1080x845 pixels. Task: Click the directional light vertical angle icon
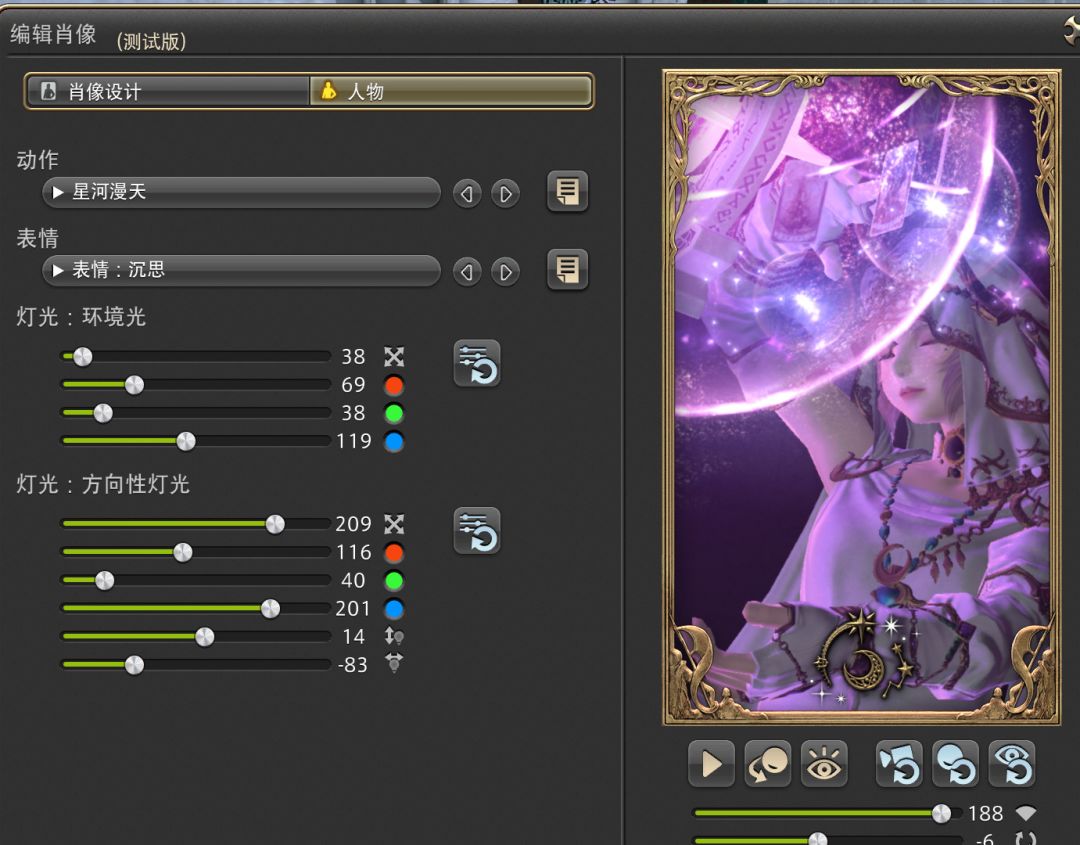pyautogui.click(x=394, y=636)
